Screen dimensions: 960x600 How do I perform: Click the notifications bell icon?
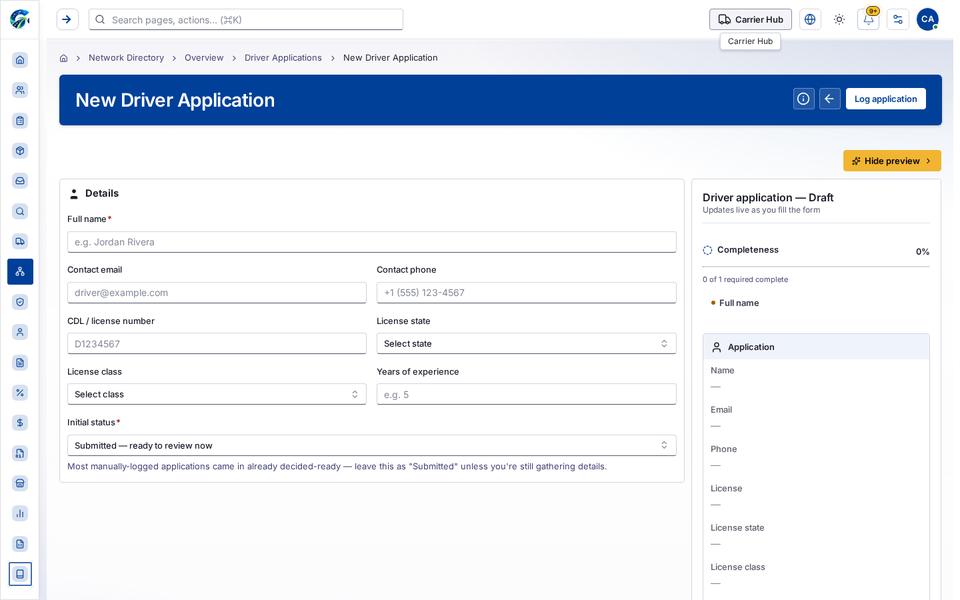[868, 20]
